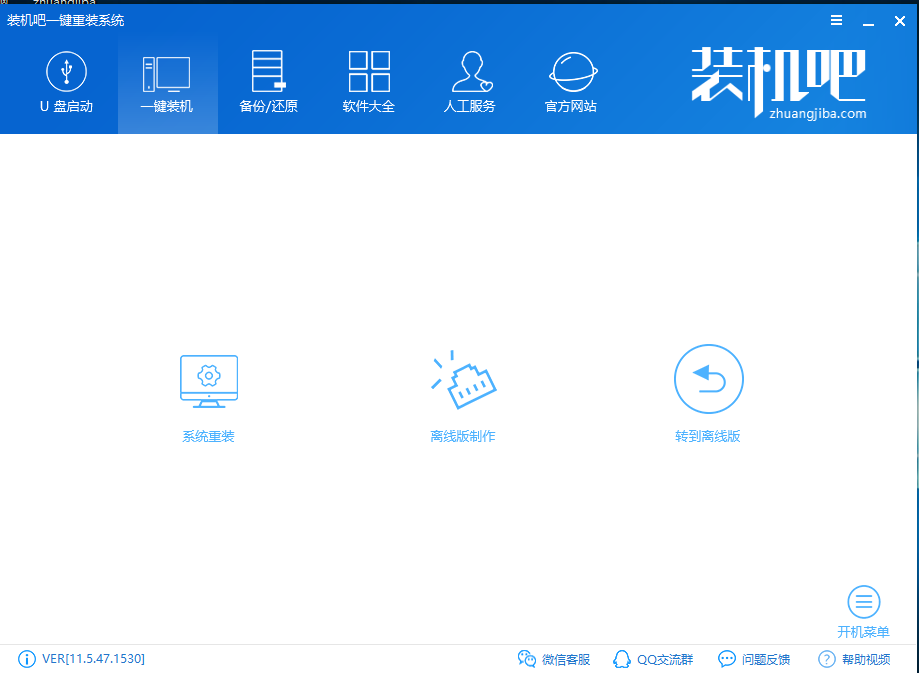Select the 一键装机 tab
The height and width of the screenshot is (673, 919).
(x=167, y=82)
